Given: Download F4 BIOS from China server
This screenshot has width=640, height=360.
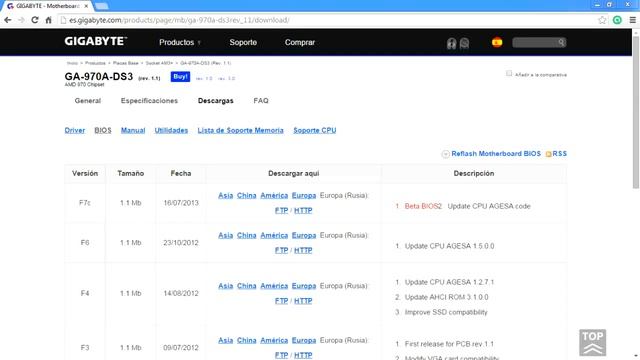Looking at the screenshot, I should coord(247,286).
